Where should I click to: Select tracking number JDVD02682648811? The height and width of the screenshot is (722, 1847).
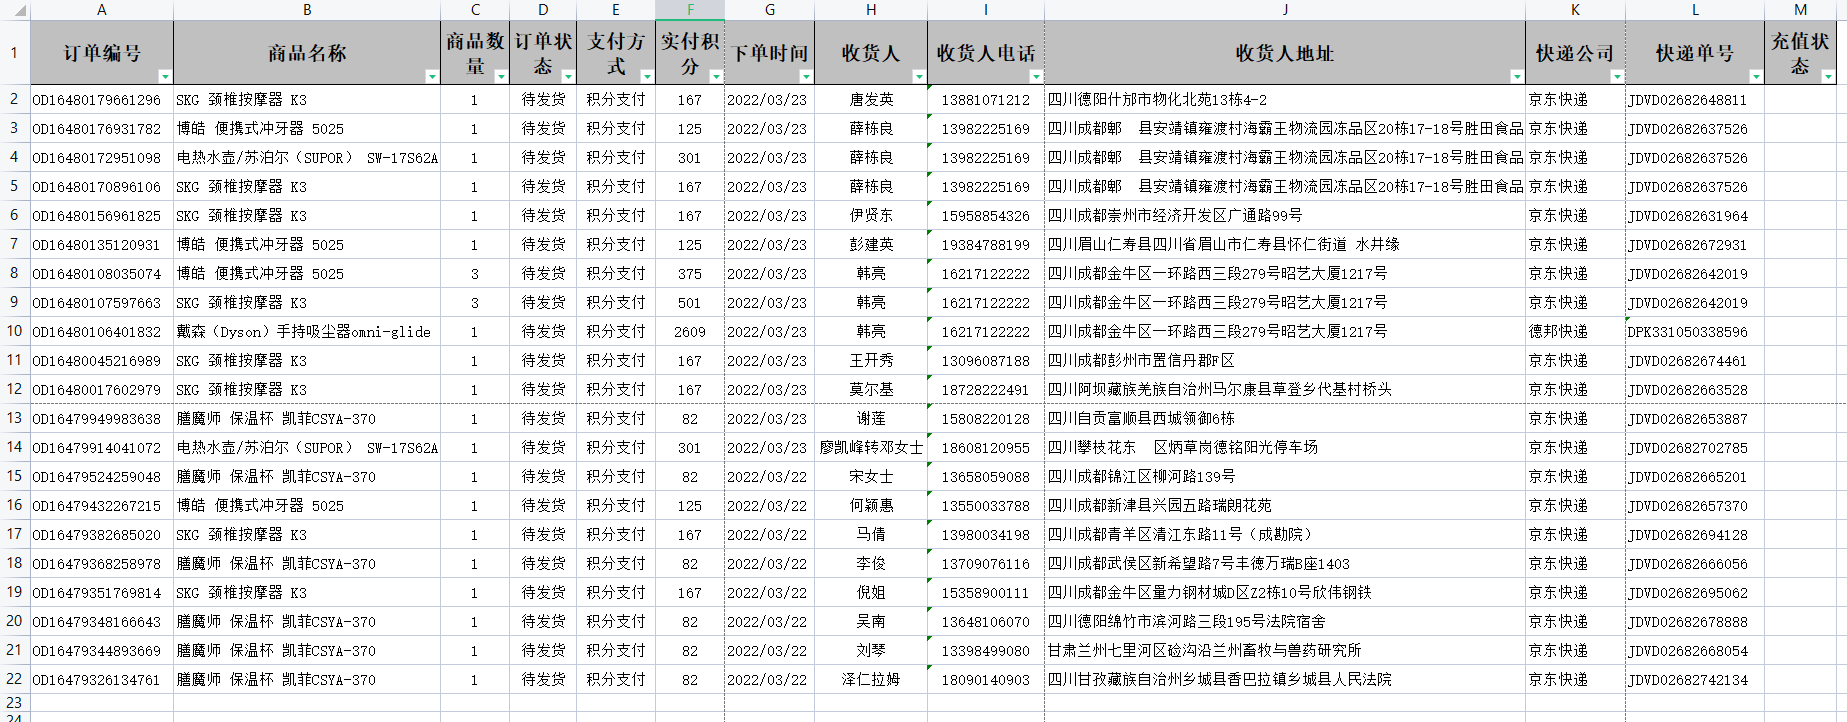click(x=1695, y=100)
